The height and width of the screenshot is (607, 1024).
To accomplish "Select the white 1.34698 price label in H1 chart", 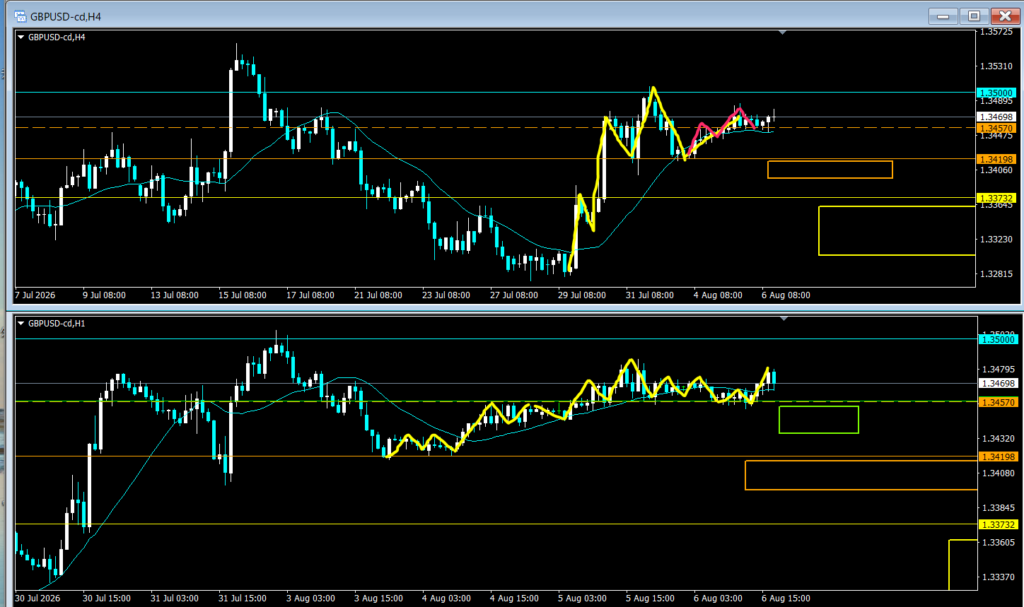I will (999, 384).
